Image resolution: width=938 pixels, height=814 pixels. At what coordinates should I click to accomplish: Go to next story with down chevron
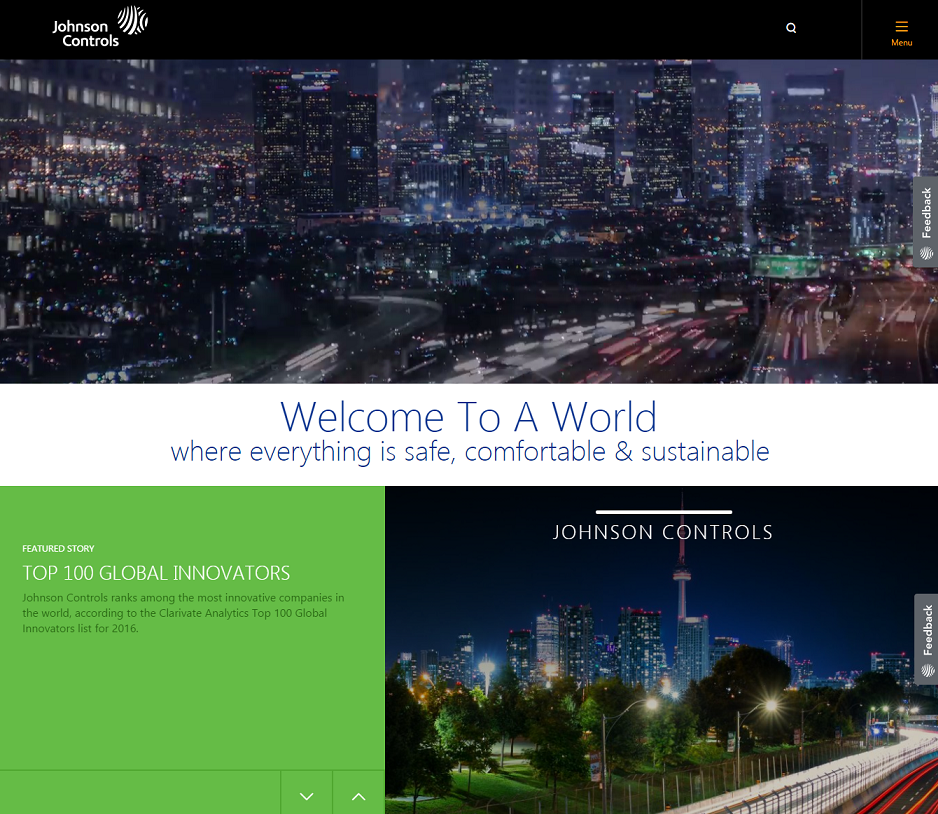pyautogui.click(x=307, y=796)
